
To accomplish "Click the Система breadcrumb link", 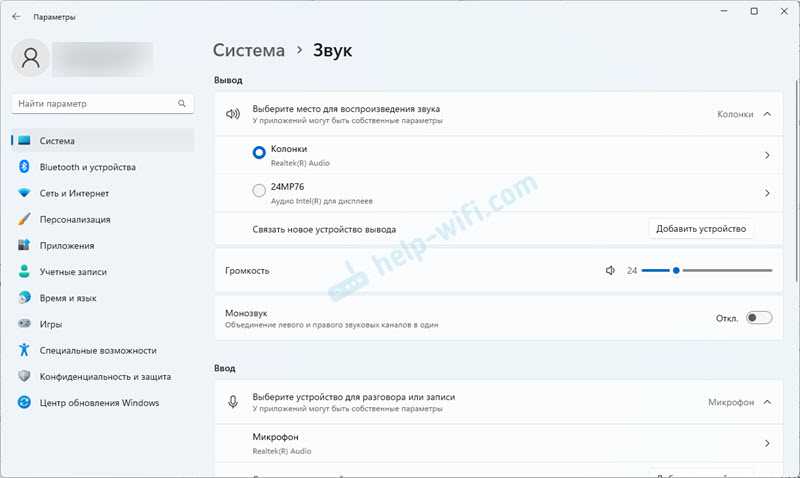I will click(x=249, y=50).
